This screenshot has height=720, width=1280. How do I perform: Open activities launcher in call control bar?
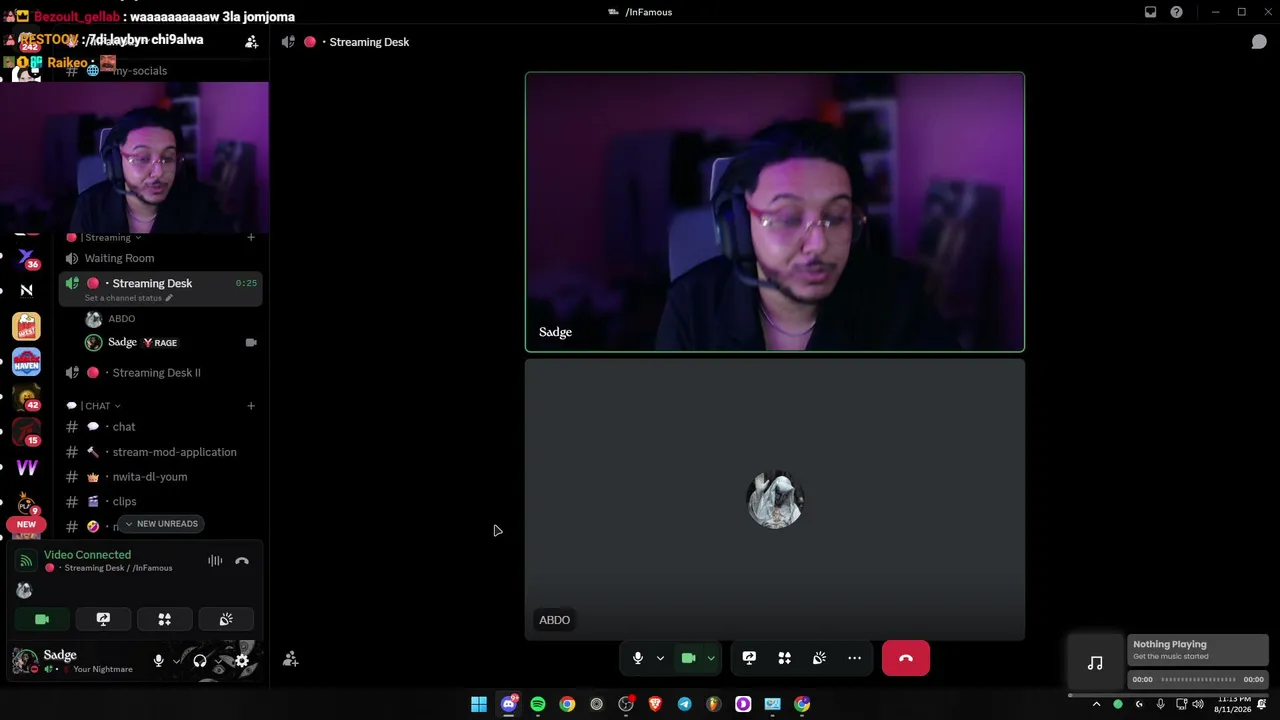(784, 658)
